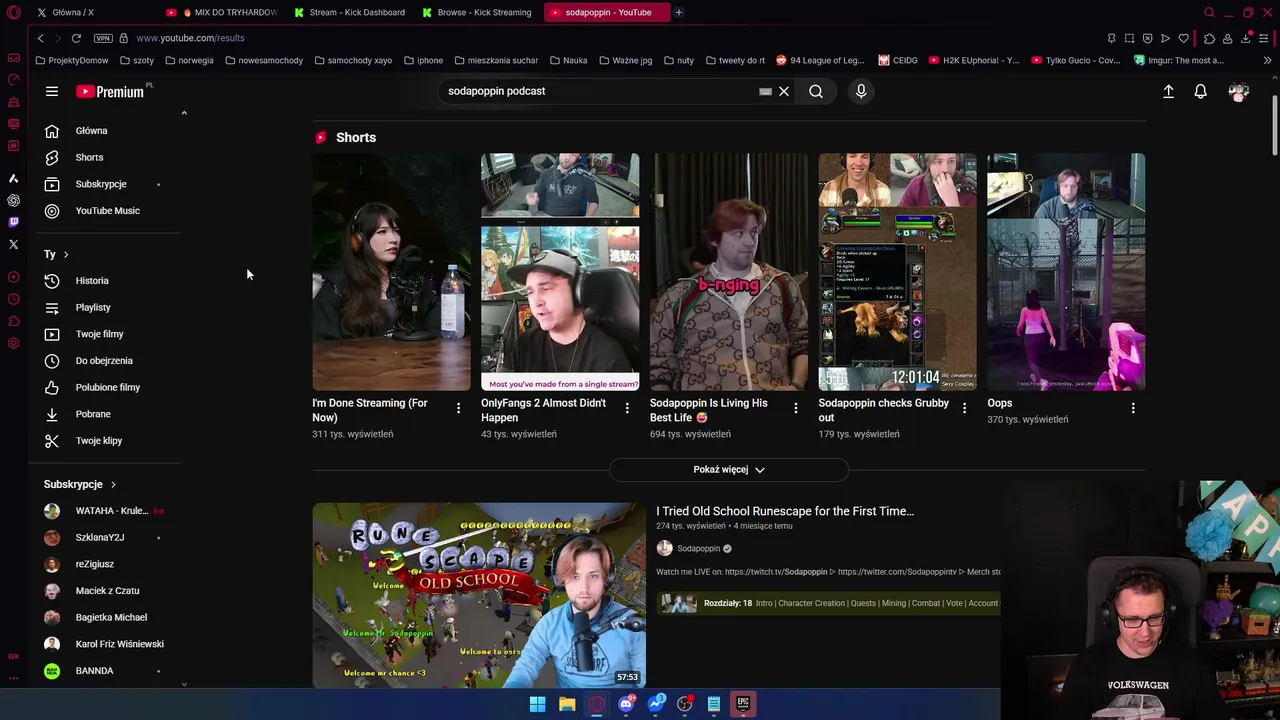Switch to MIX DO TRYHARDOW tab
1280x720 pixels.
pyautogui.click(x=222, y=12)
